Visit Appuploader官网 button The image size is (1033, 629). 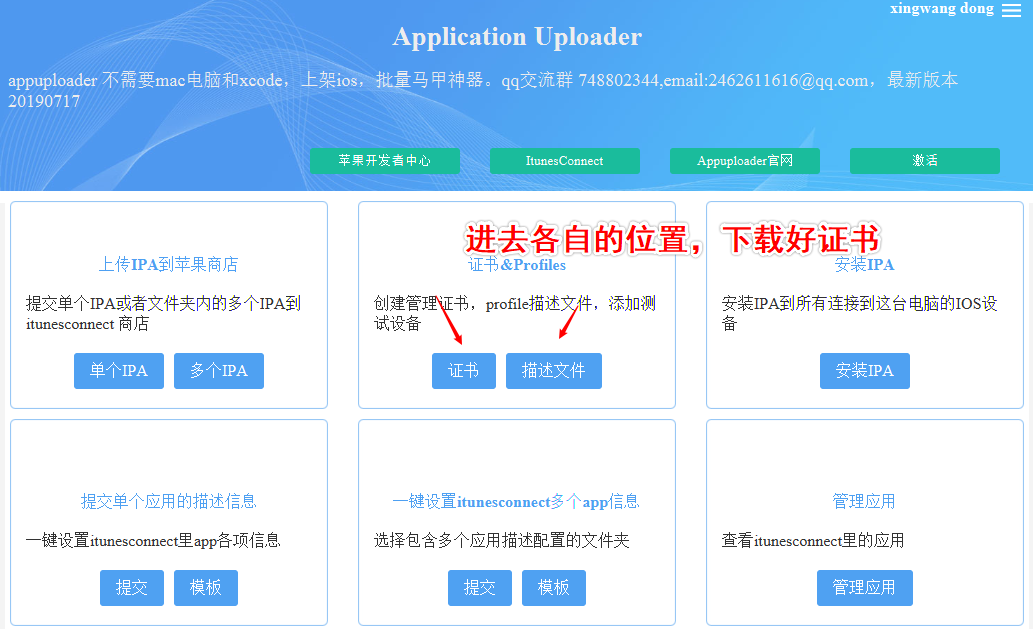pos(745,161)
